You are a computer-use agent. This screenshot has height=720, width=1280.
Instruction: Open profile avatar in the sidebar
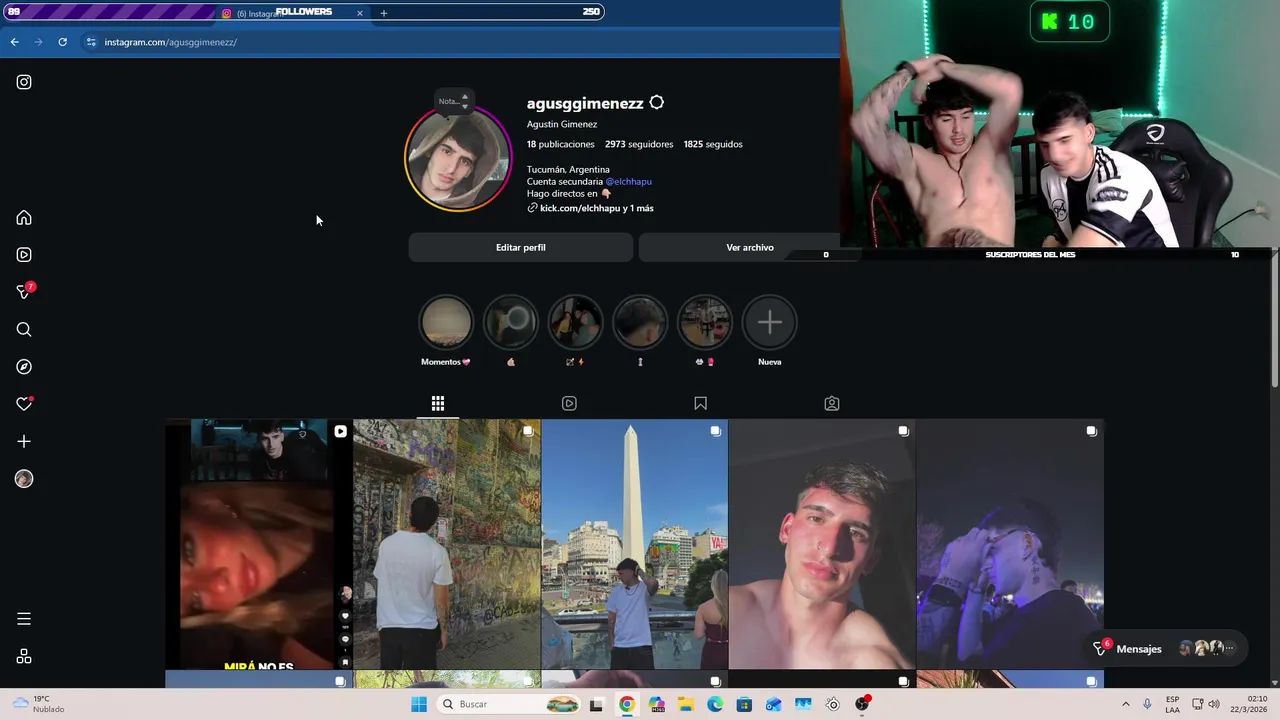(24, 479)
